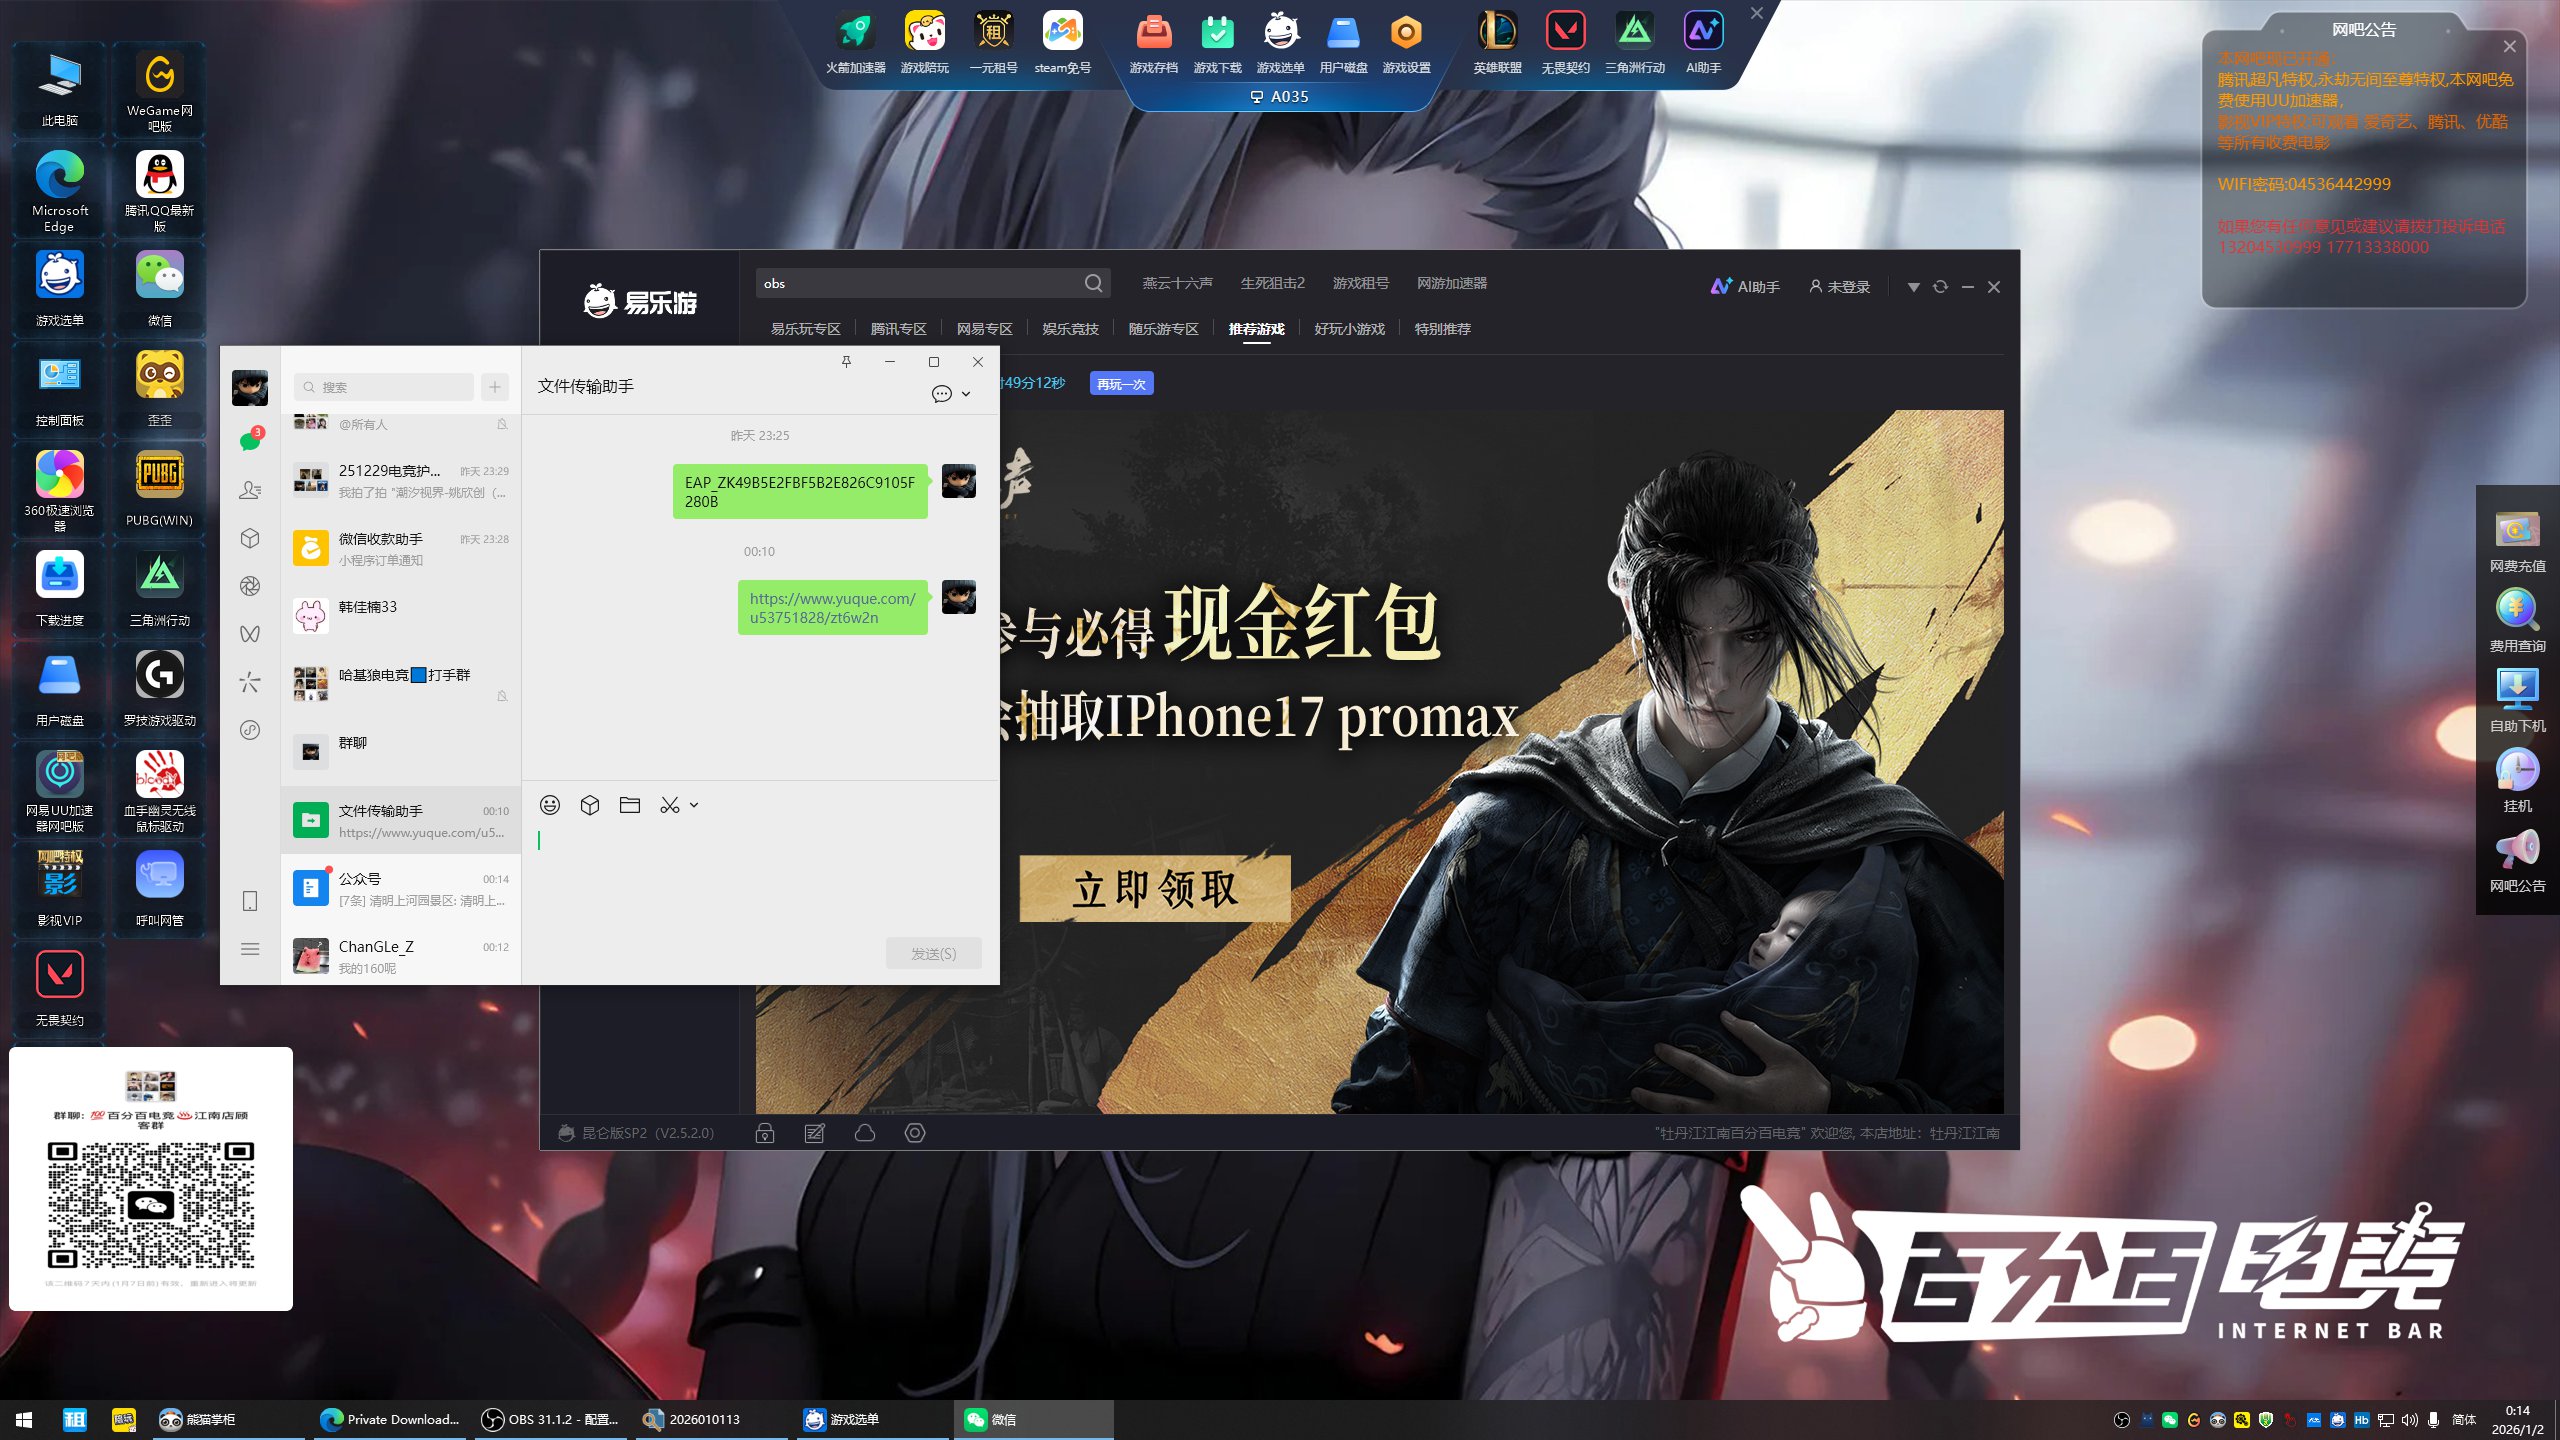This screenshot has width=2560, height=1440.
Task: Open triangle dropdown menu in 易乐游 header
Action: pos(1913,287)
